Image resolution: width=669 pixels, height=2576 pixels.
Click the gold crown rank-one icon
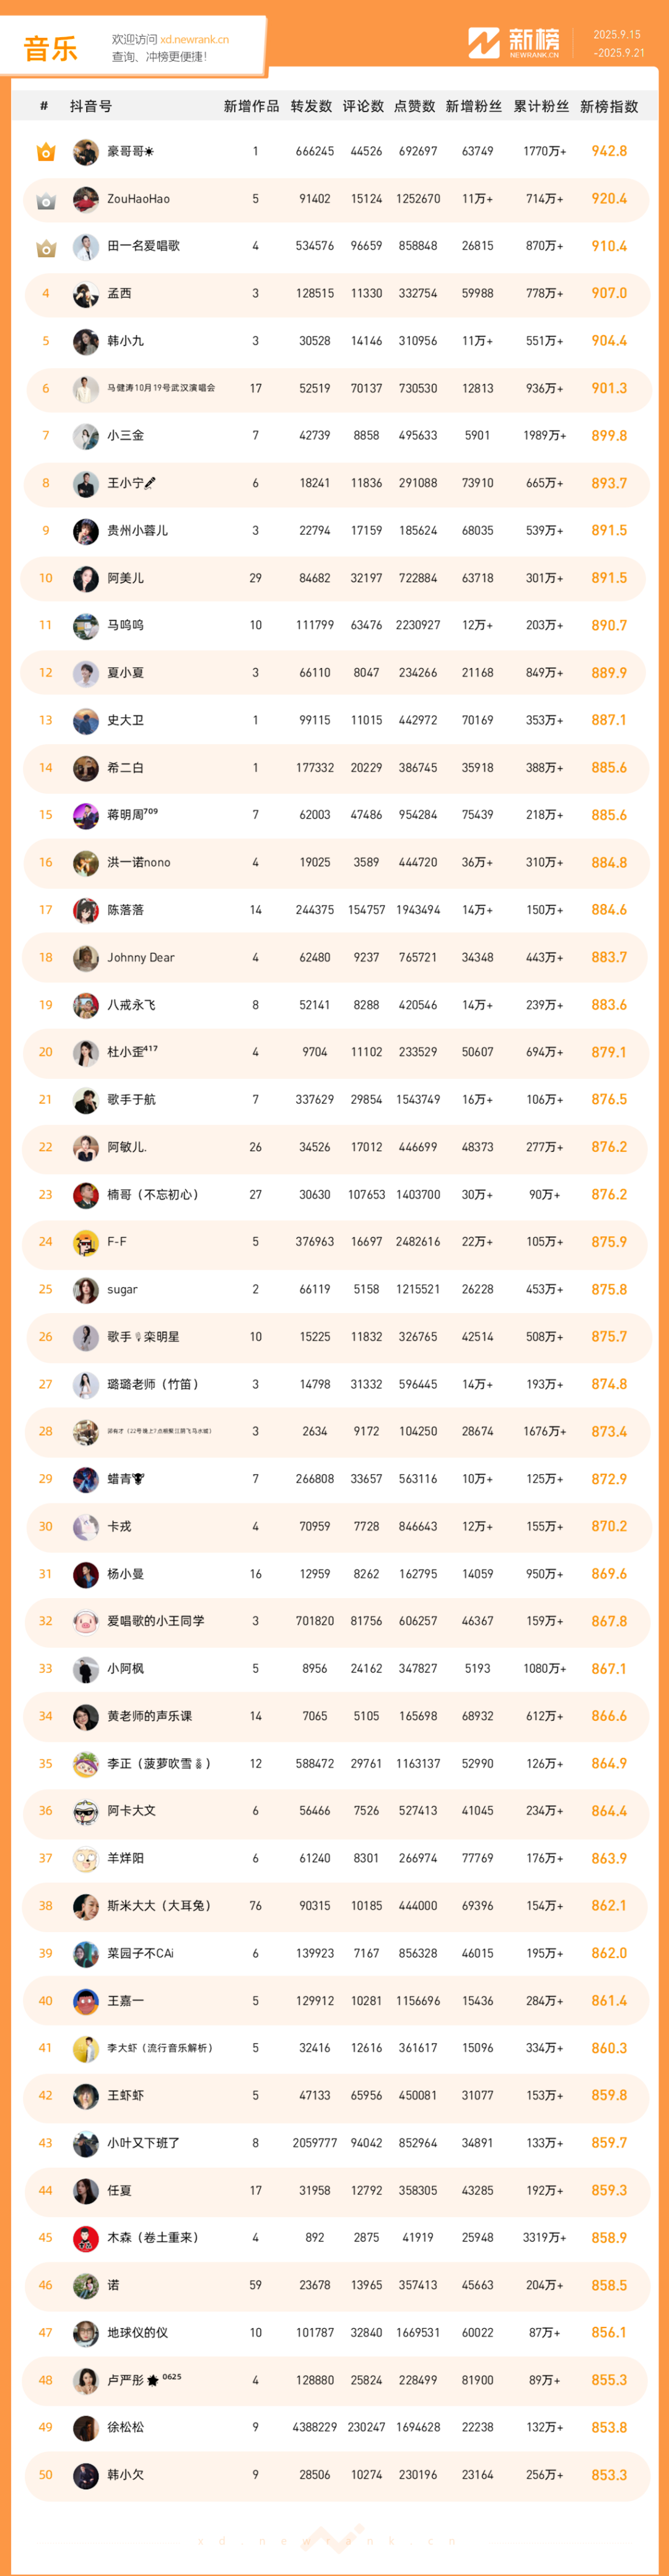click(45, 152)
